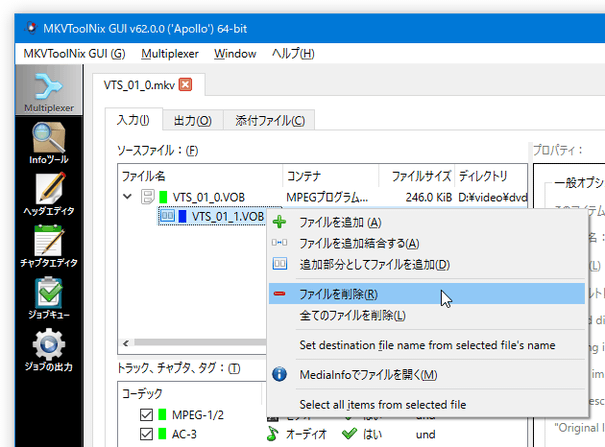Click the source files horizontal scrollbar
Screen dimensions: 605x447
(x=200, y=342)
